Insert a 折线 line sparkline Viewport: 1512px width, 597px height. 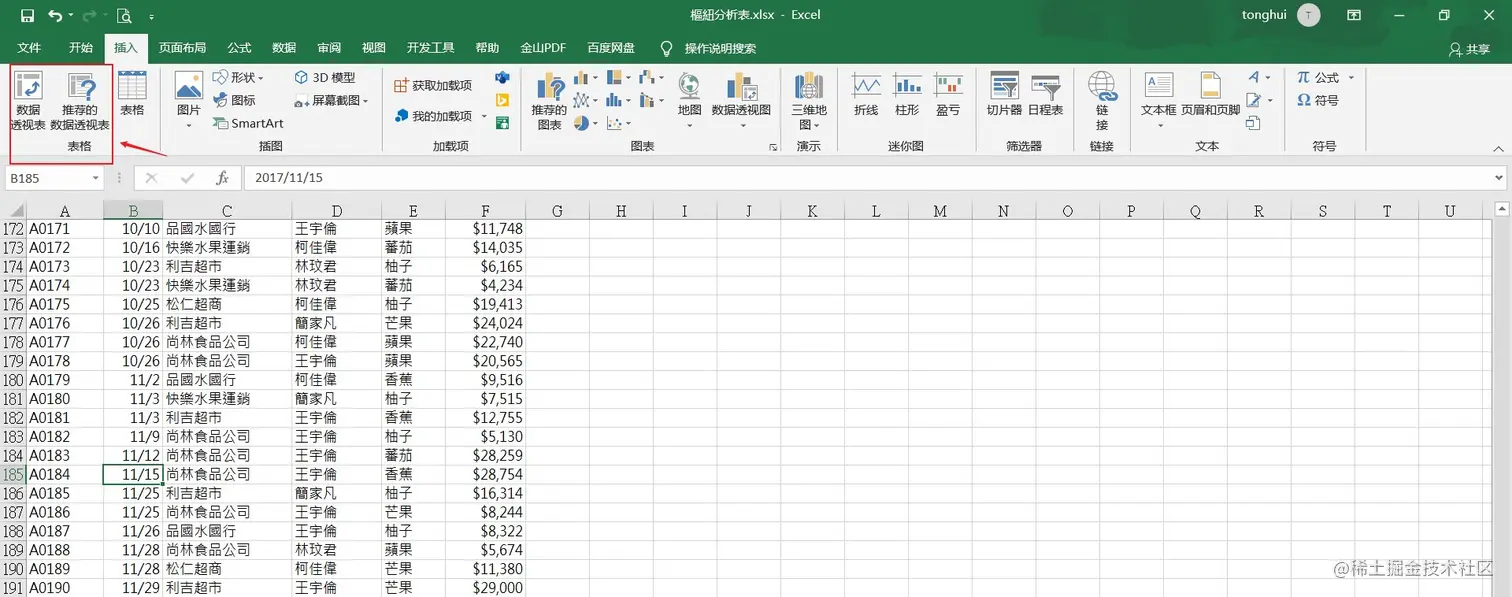pyautogui.click(x=866, y=95)
